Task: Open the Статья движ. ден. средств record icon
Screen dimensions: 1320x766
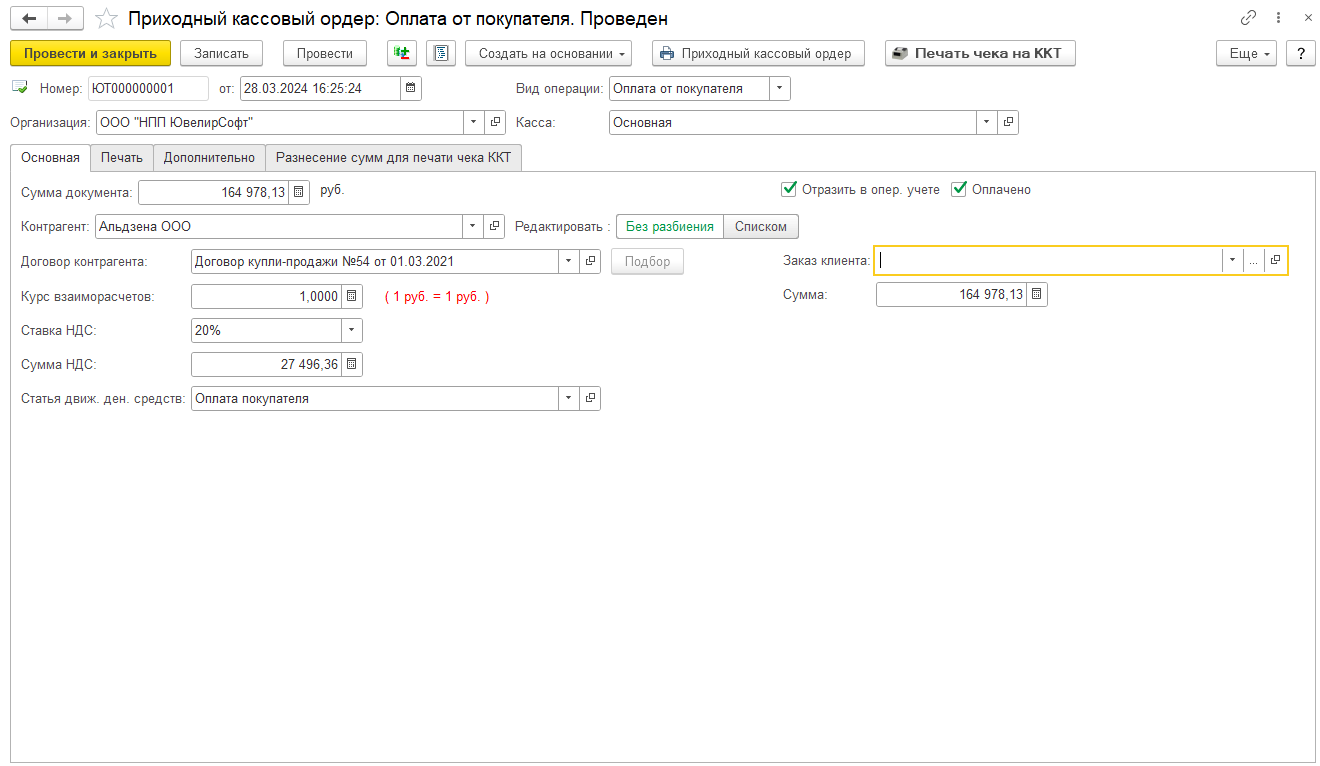Action: click(x=590, y=398)
